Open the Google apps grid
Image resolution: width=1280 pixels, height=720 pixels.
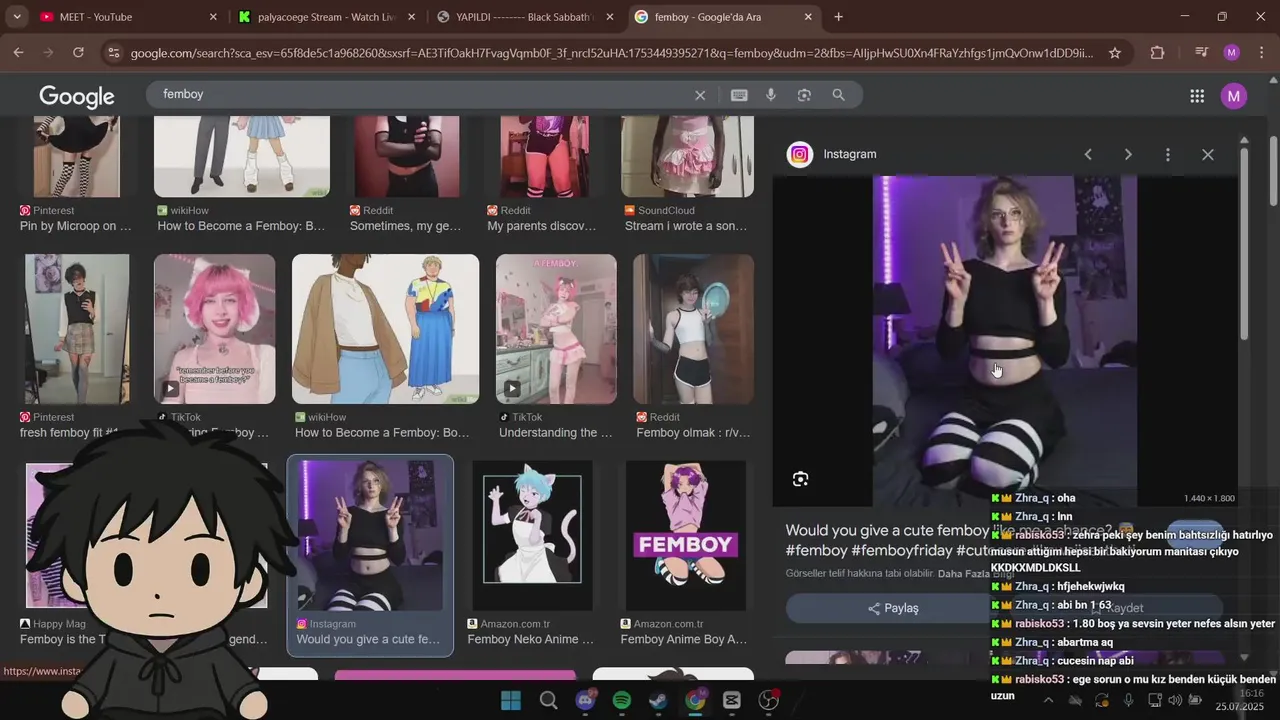1197,96
